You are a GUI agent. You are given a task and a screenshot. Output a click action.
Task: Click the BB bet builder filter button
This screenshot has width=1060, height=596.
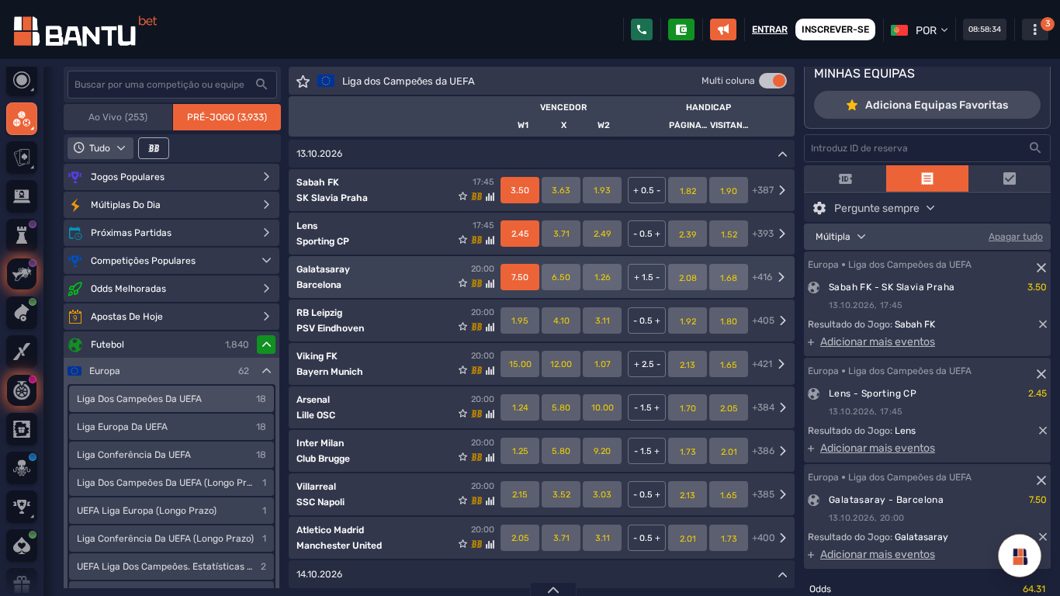click(153, 148)
